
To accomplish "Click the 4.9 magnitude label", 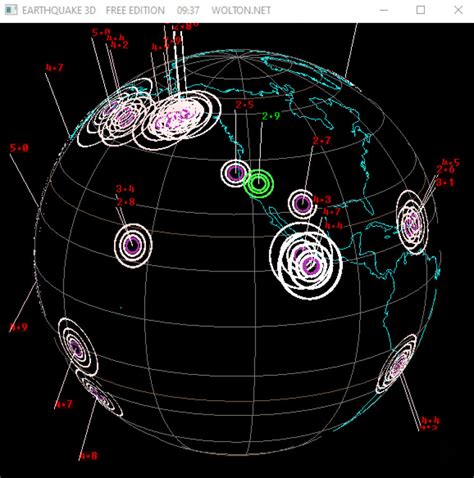I will click(19, 327).
